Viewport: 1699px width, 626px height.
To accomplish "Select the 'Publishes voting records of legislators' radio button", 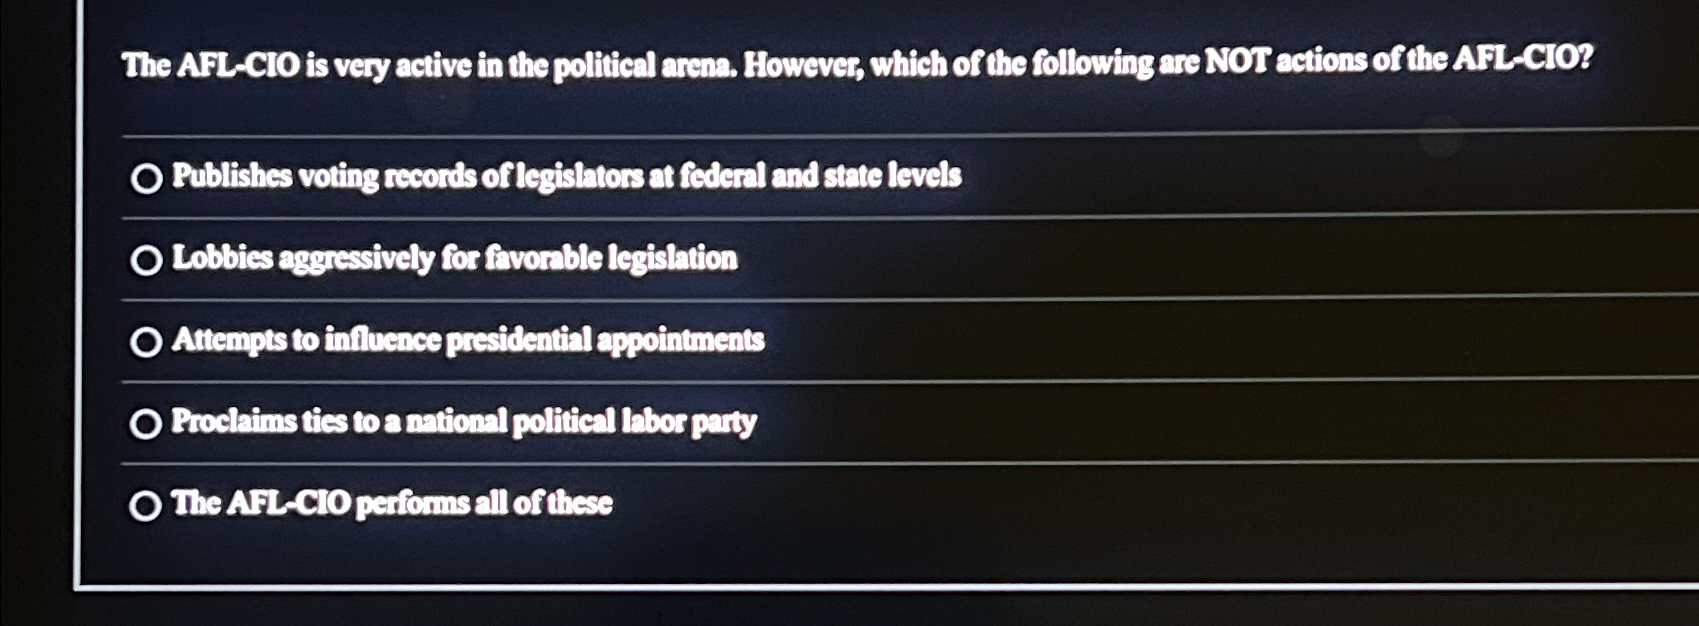I will [146, 178].
